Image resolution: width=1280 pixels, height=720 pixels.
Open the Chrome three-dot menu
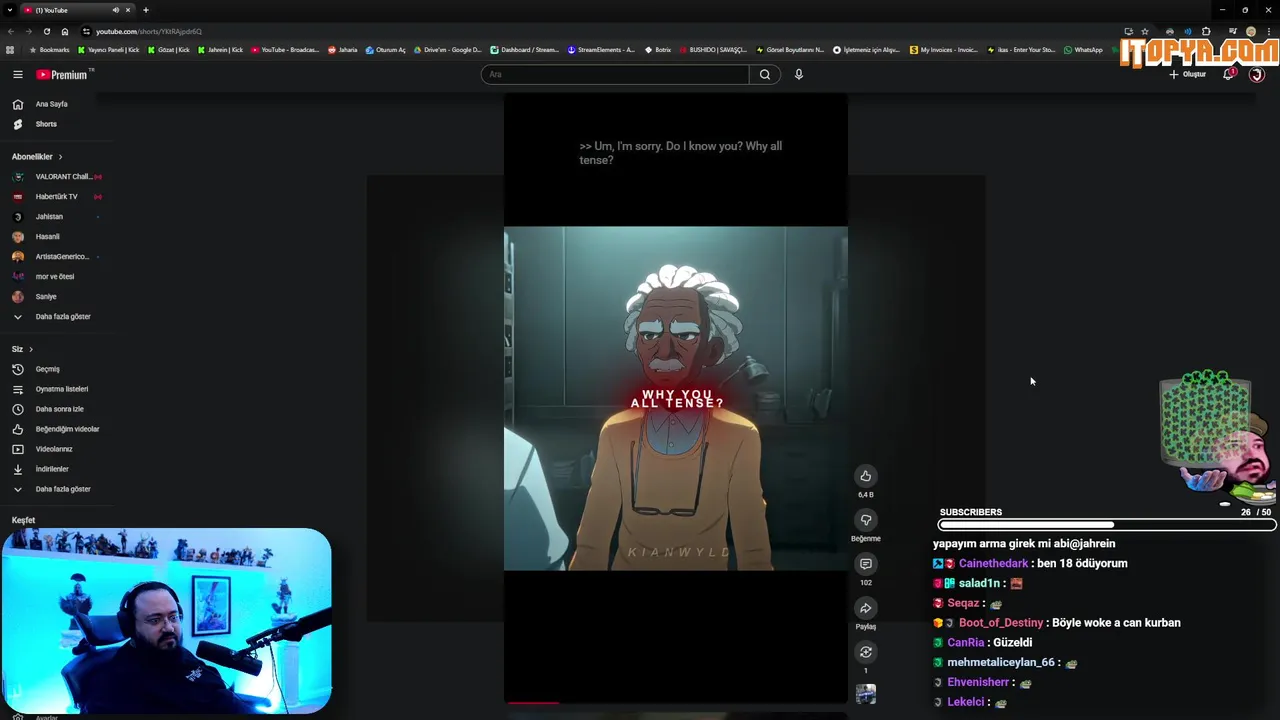pos(1268,31)
